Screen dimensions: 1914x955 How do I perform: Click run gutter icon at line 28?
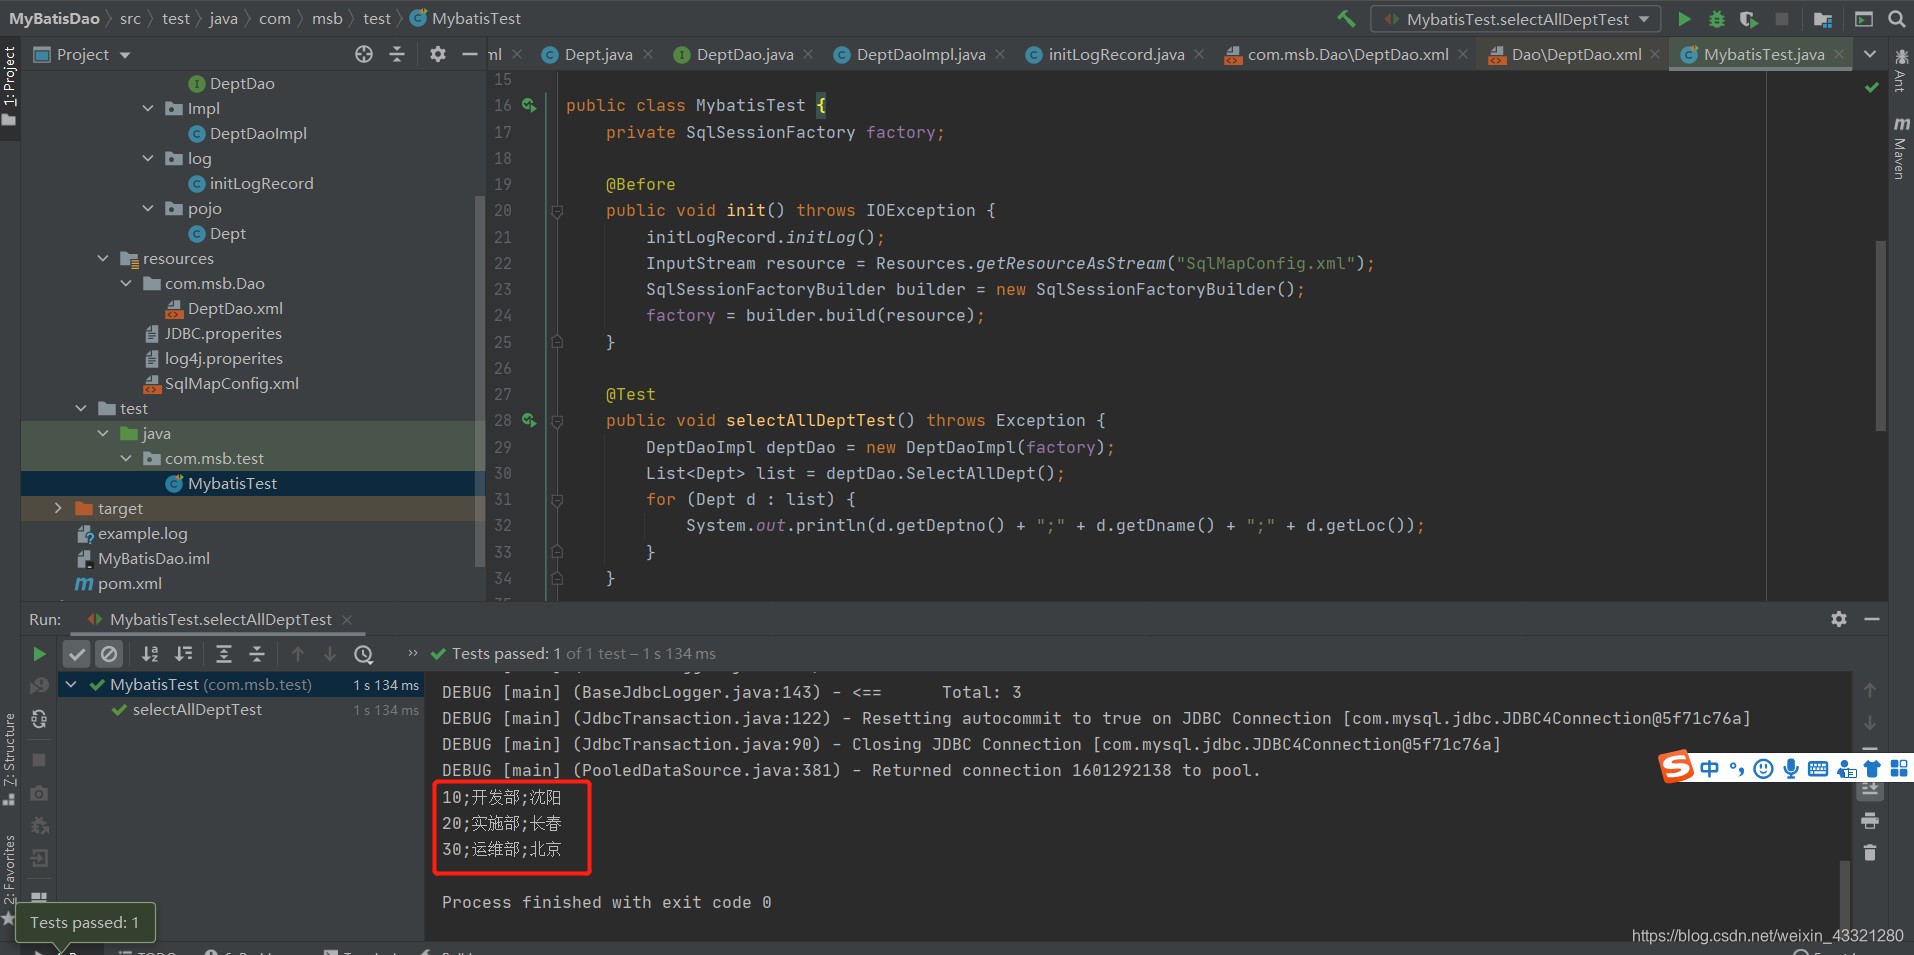(529, 420)
